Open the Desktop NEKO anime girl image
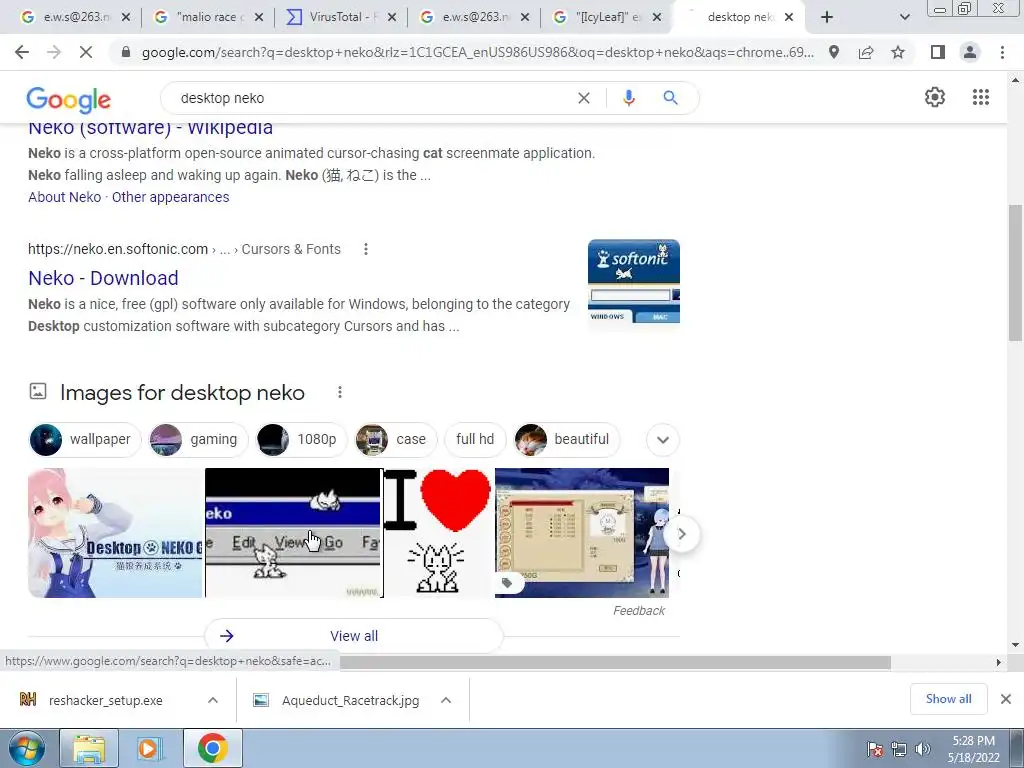1024x768 pixels. coord(116,533)
